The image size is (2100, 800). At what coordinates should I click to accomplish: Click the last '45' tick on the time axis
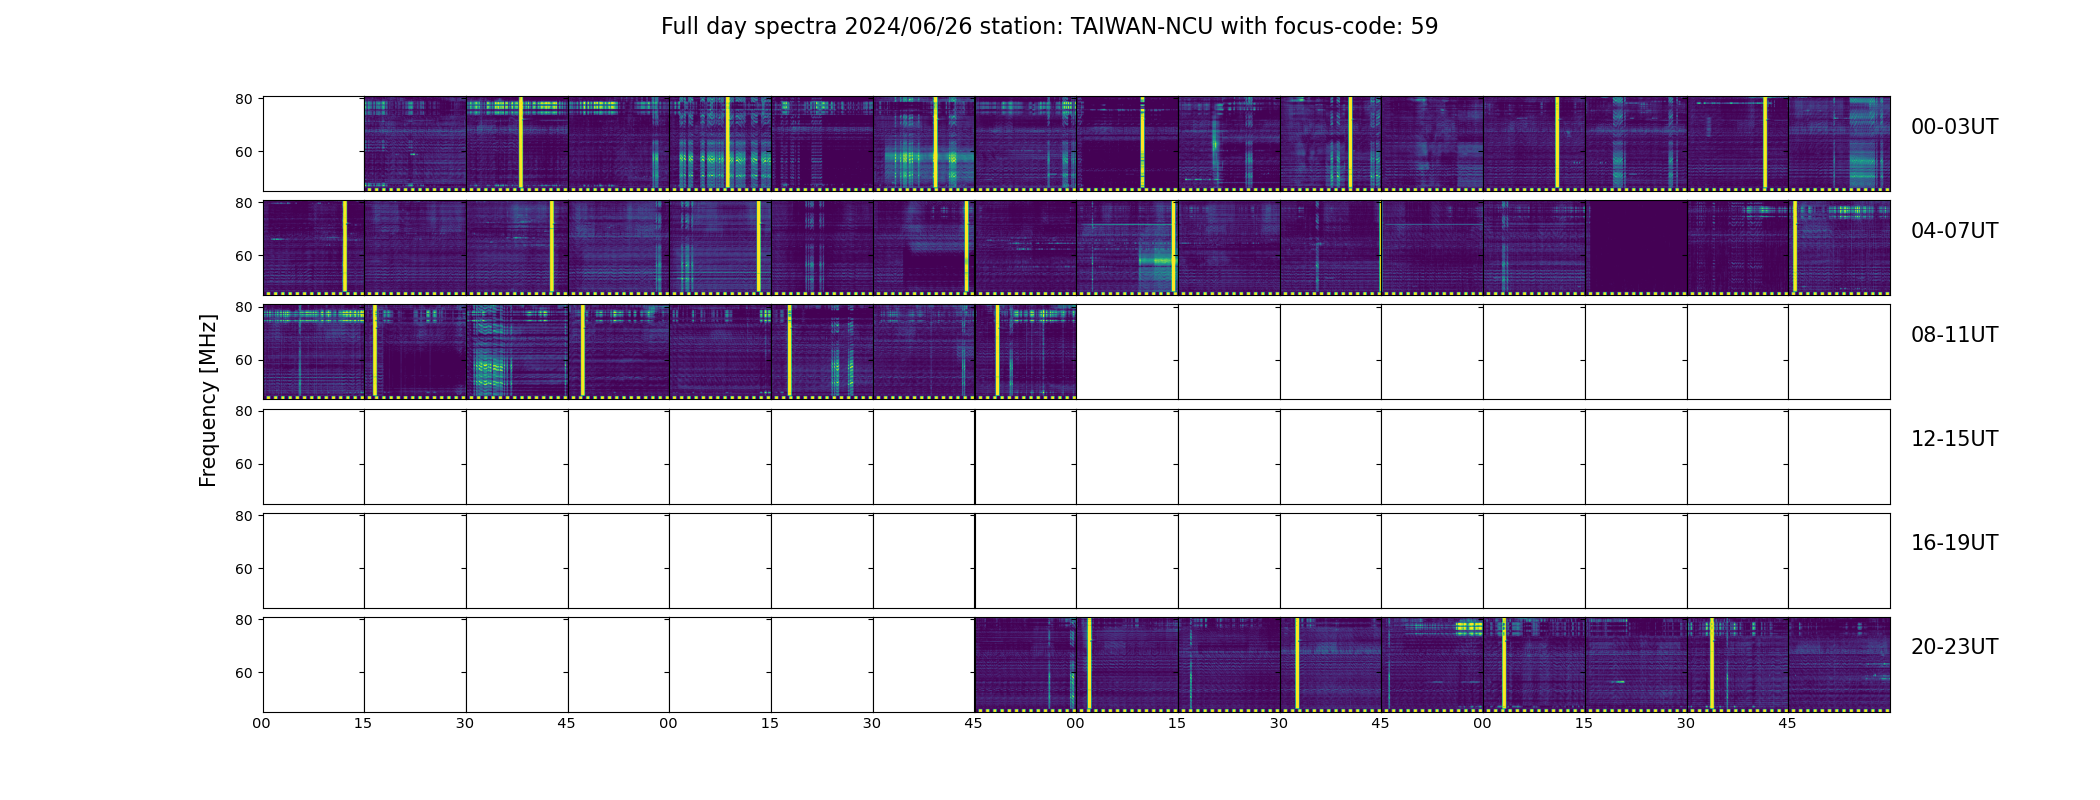click(x=1787, y=724)
